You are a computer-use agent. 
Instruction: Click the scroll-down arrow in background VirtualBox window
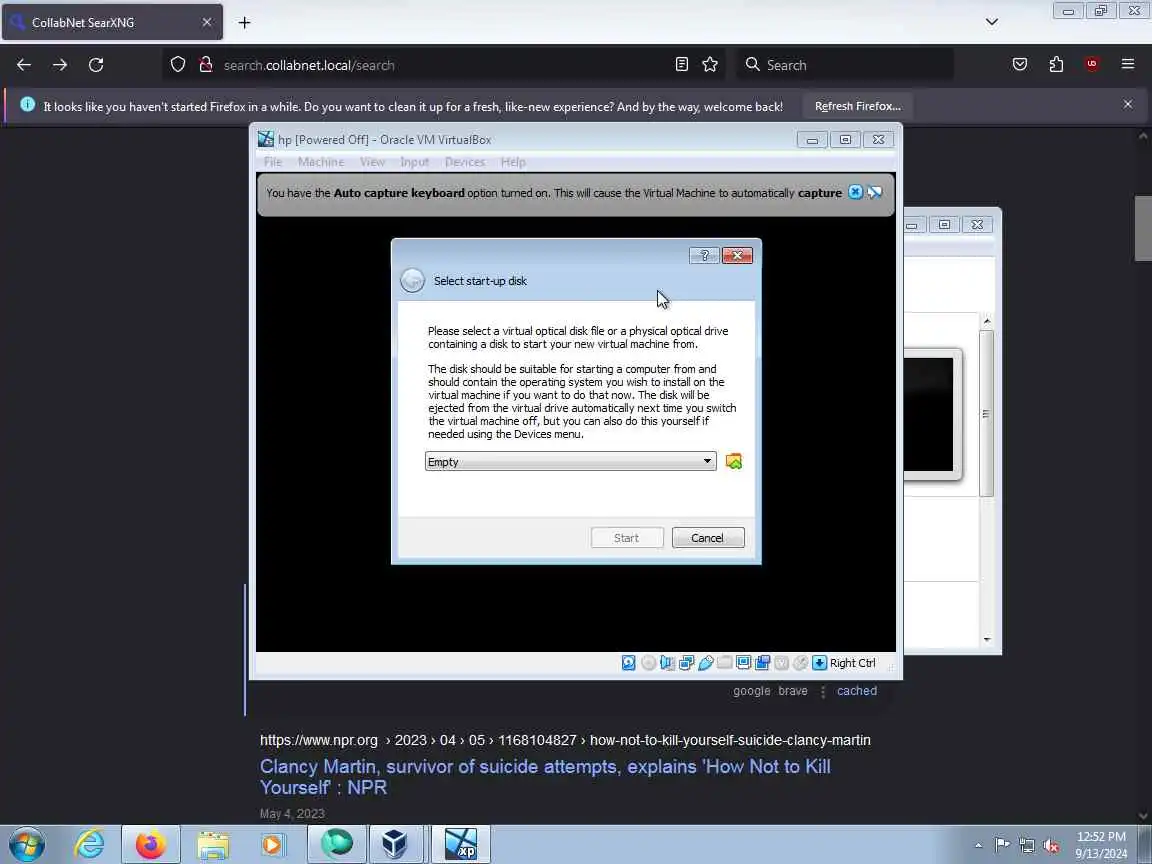click(x=987, y=639)
